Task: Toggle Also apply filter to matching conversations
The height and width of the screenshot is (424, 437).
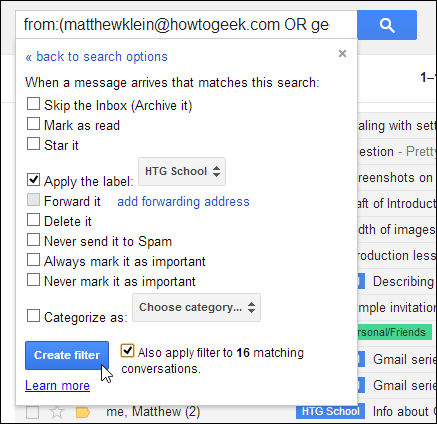Action: tap(128, 351)
